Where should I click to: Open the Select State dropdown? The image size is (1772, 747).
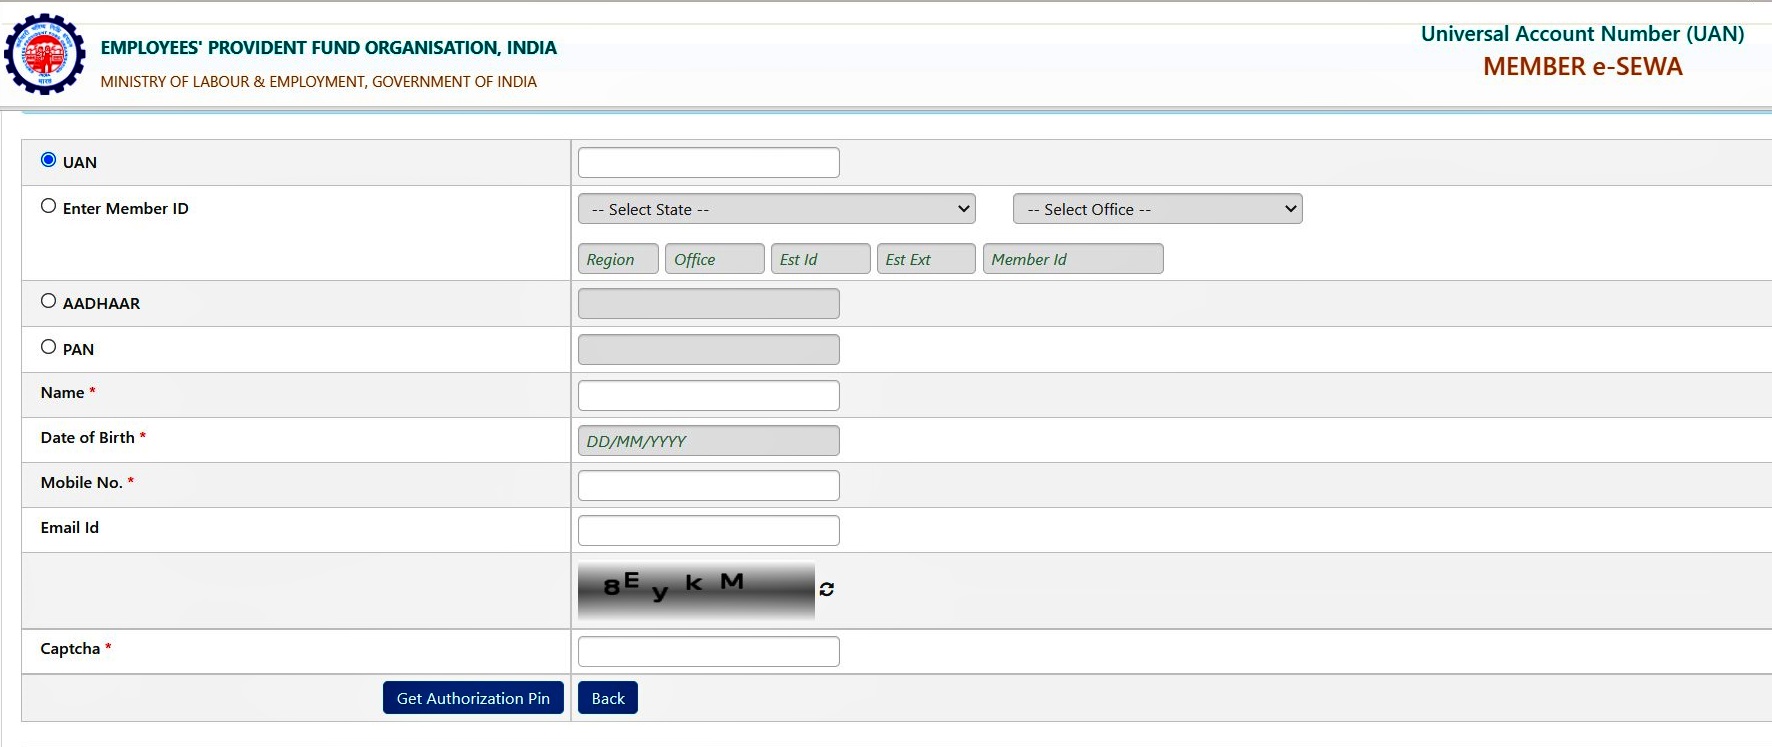click(777, 209)
